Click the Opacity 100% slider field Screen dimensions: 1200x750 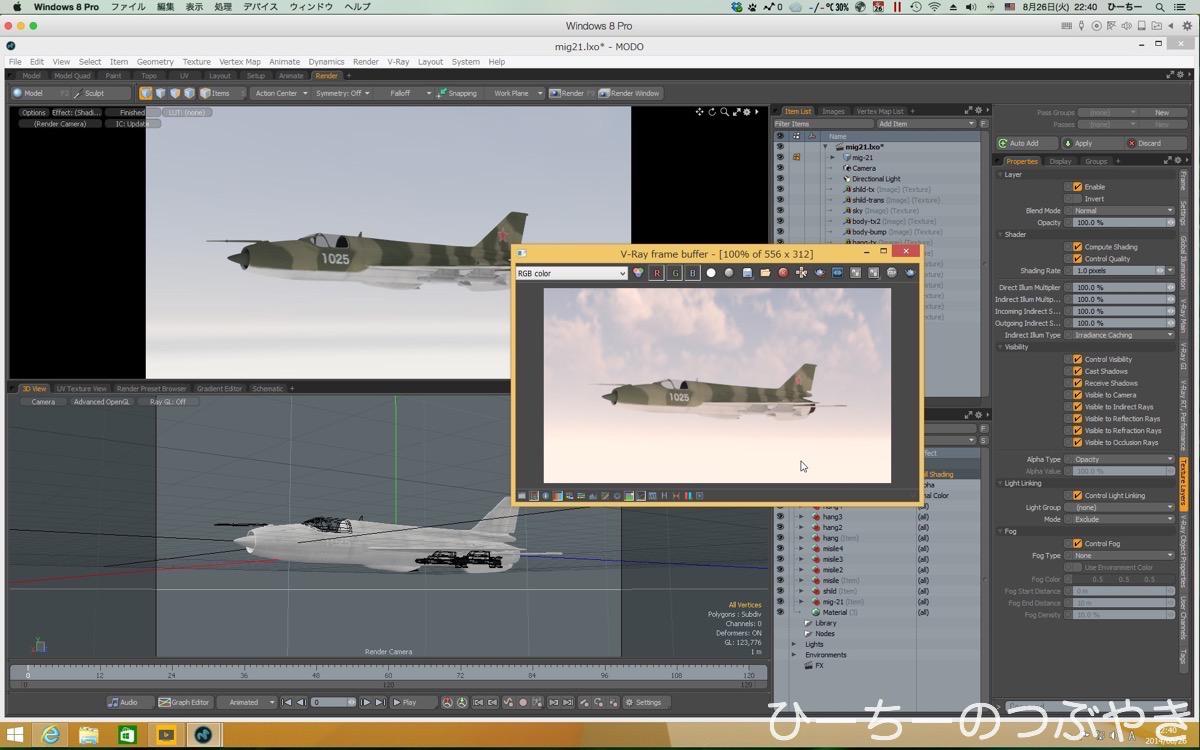[x=1118, y=222]
